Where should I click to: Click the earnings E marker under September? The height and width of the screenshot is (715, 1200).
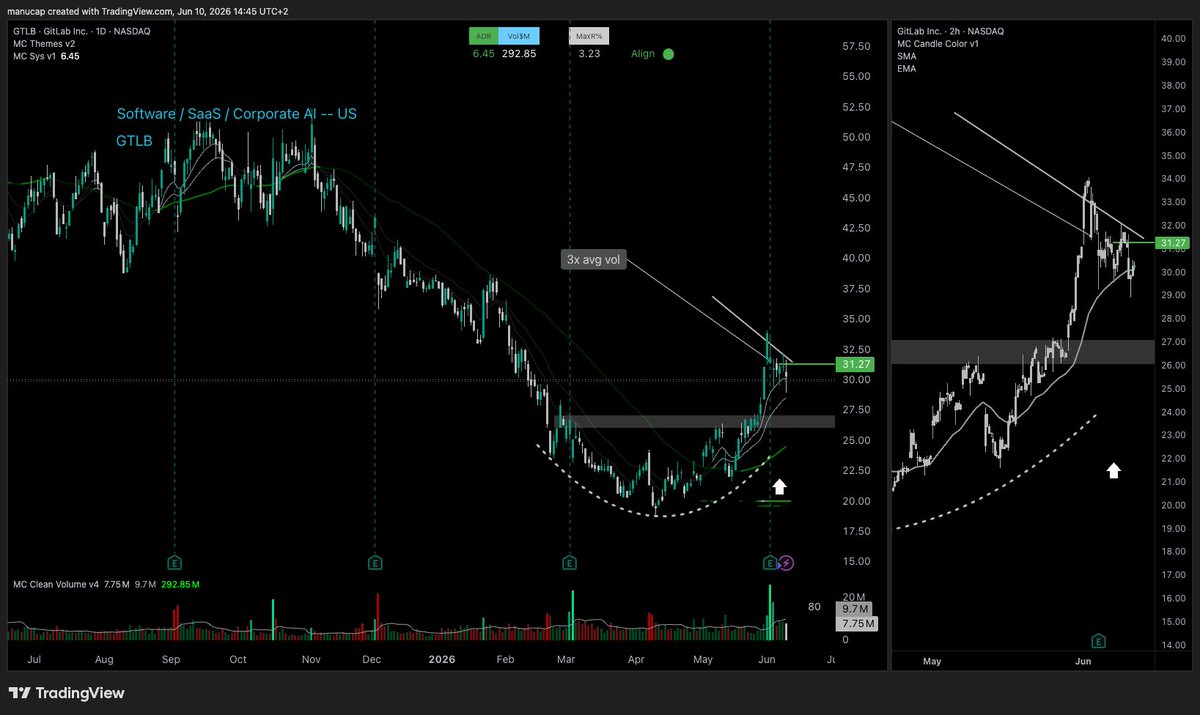coord(174,563)
